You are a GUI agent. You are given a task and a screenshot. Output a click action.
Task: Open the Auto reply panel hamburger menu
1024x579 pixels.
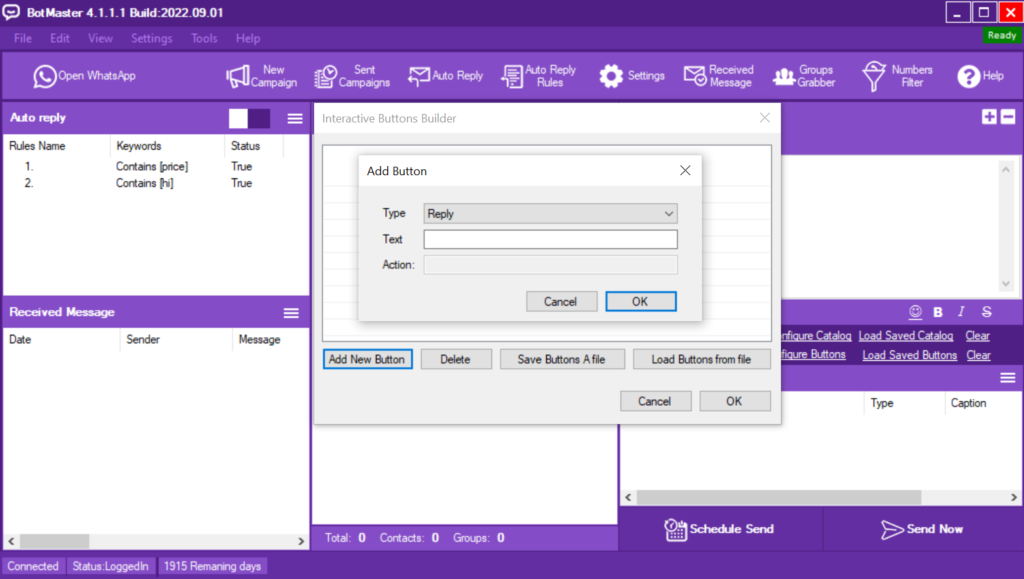[x=293, y=117]
